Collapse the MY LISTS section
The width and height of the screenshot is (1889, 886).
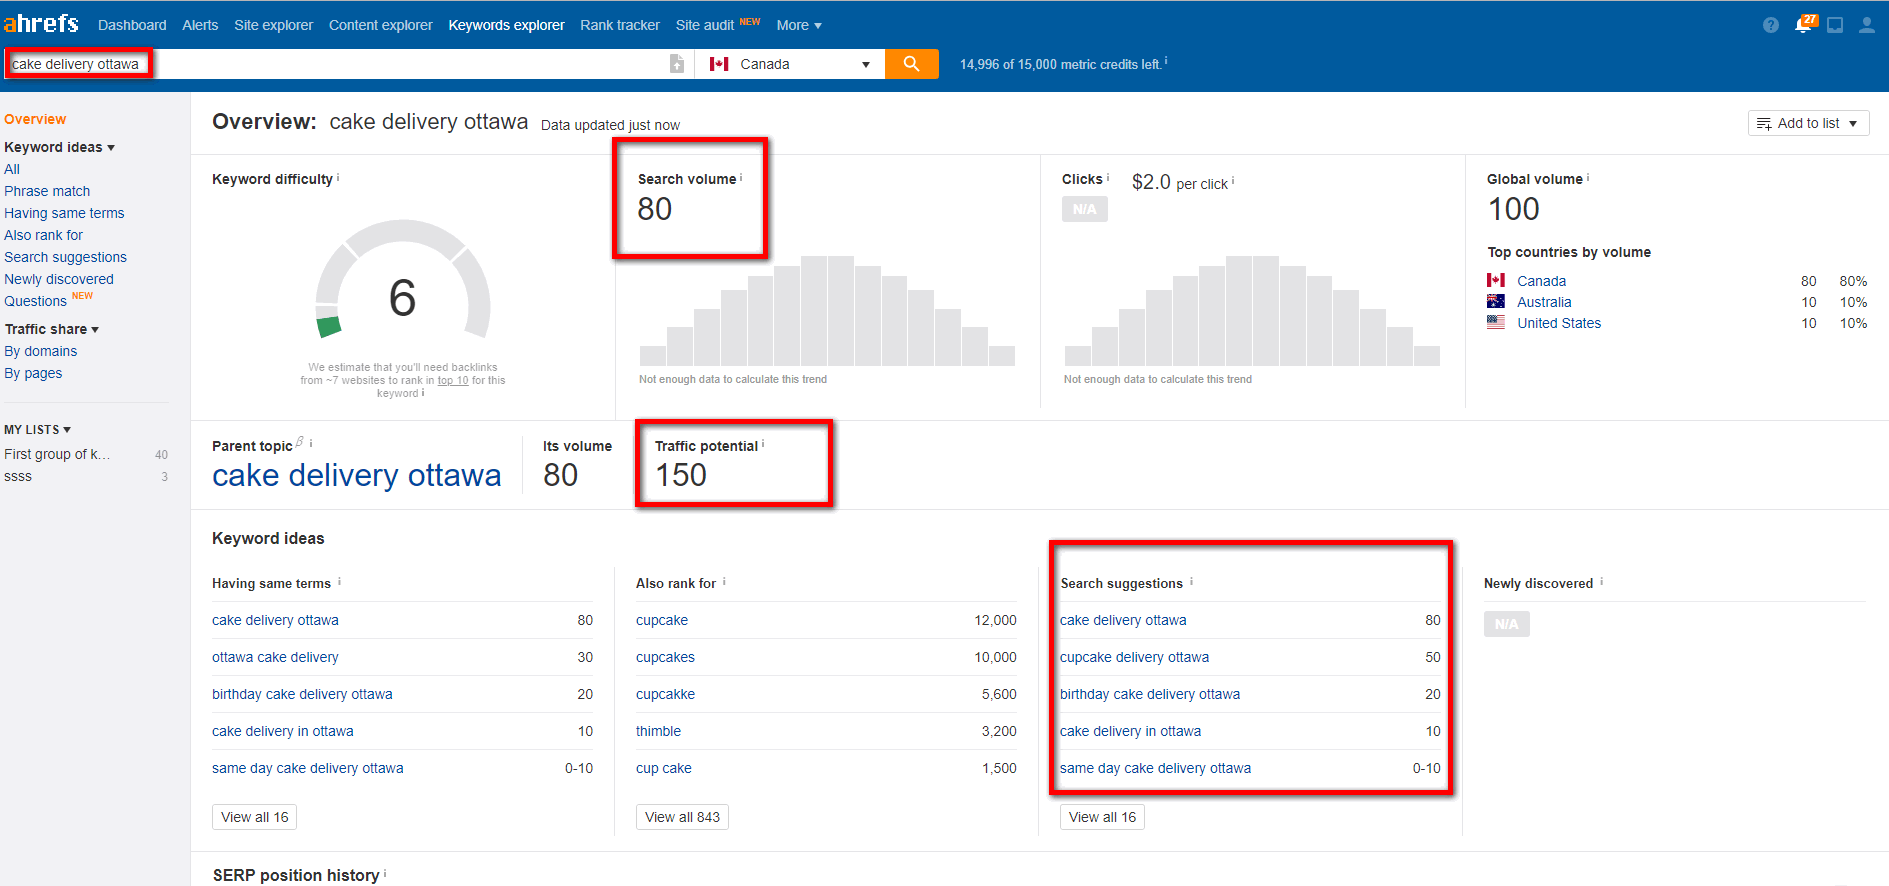[38, 429]
